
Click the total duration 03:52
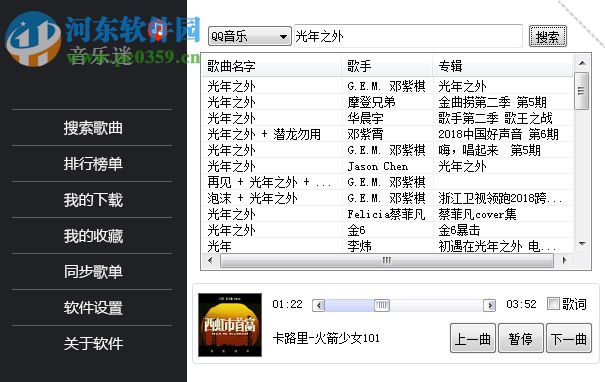tap(521, 304)
